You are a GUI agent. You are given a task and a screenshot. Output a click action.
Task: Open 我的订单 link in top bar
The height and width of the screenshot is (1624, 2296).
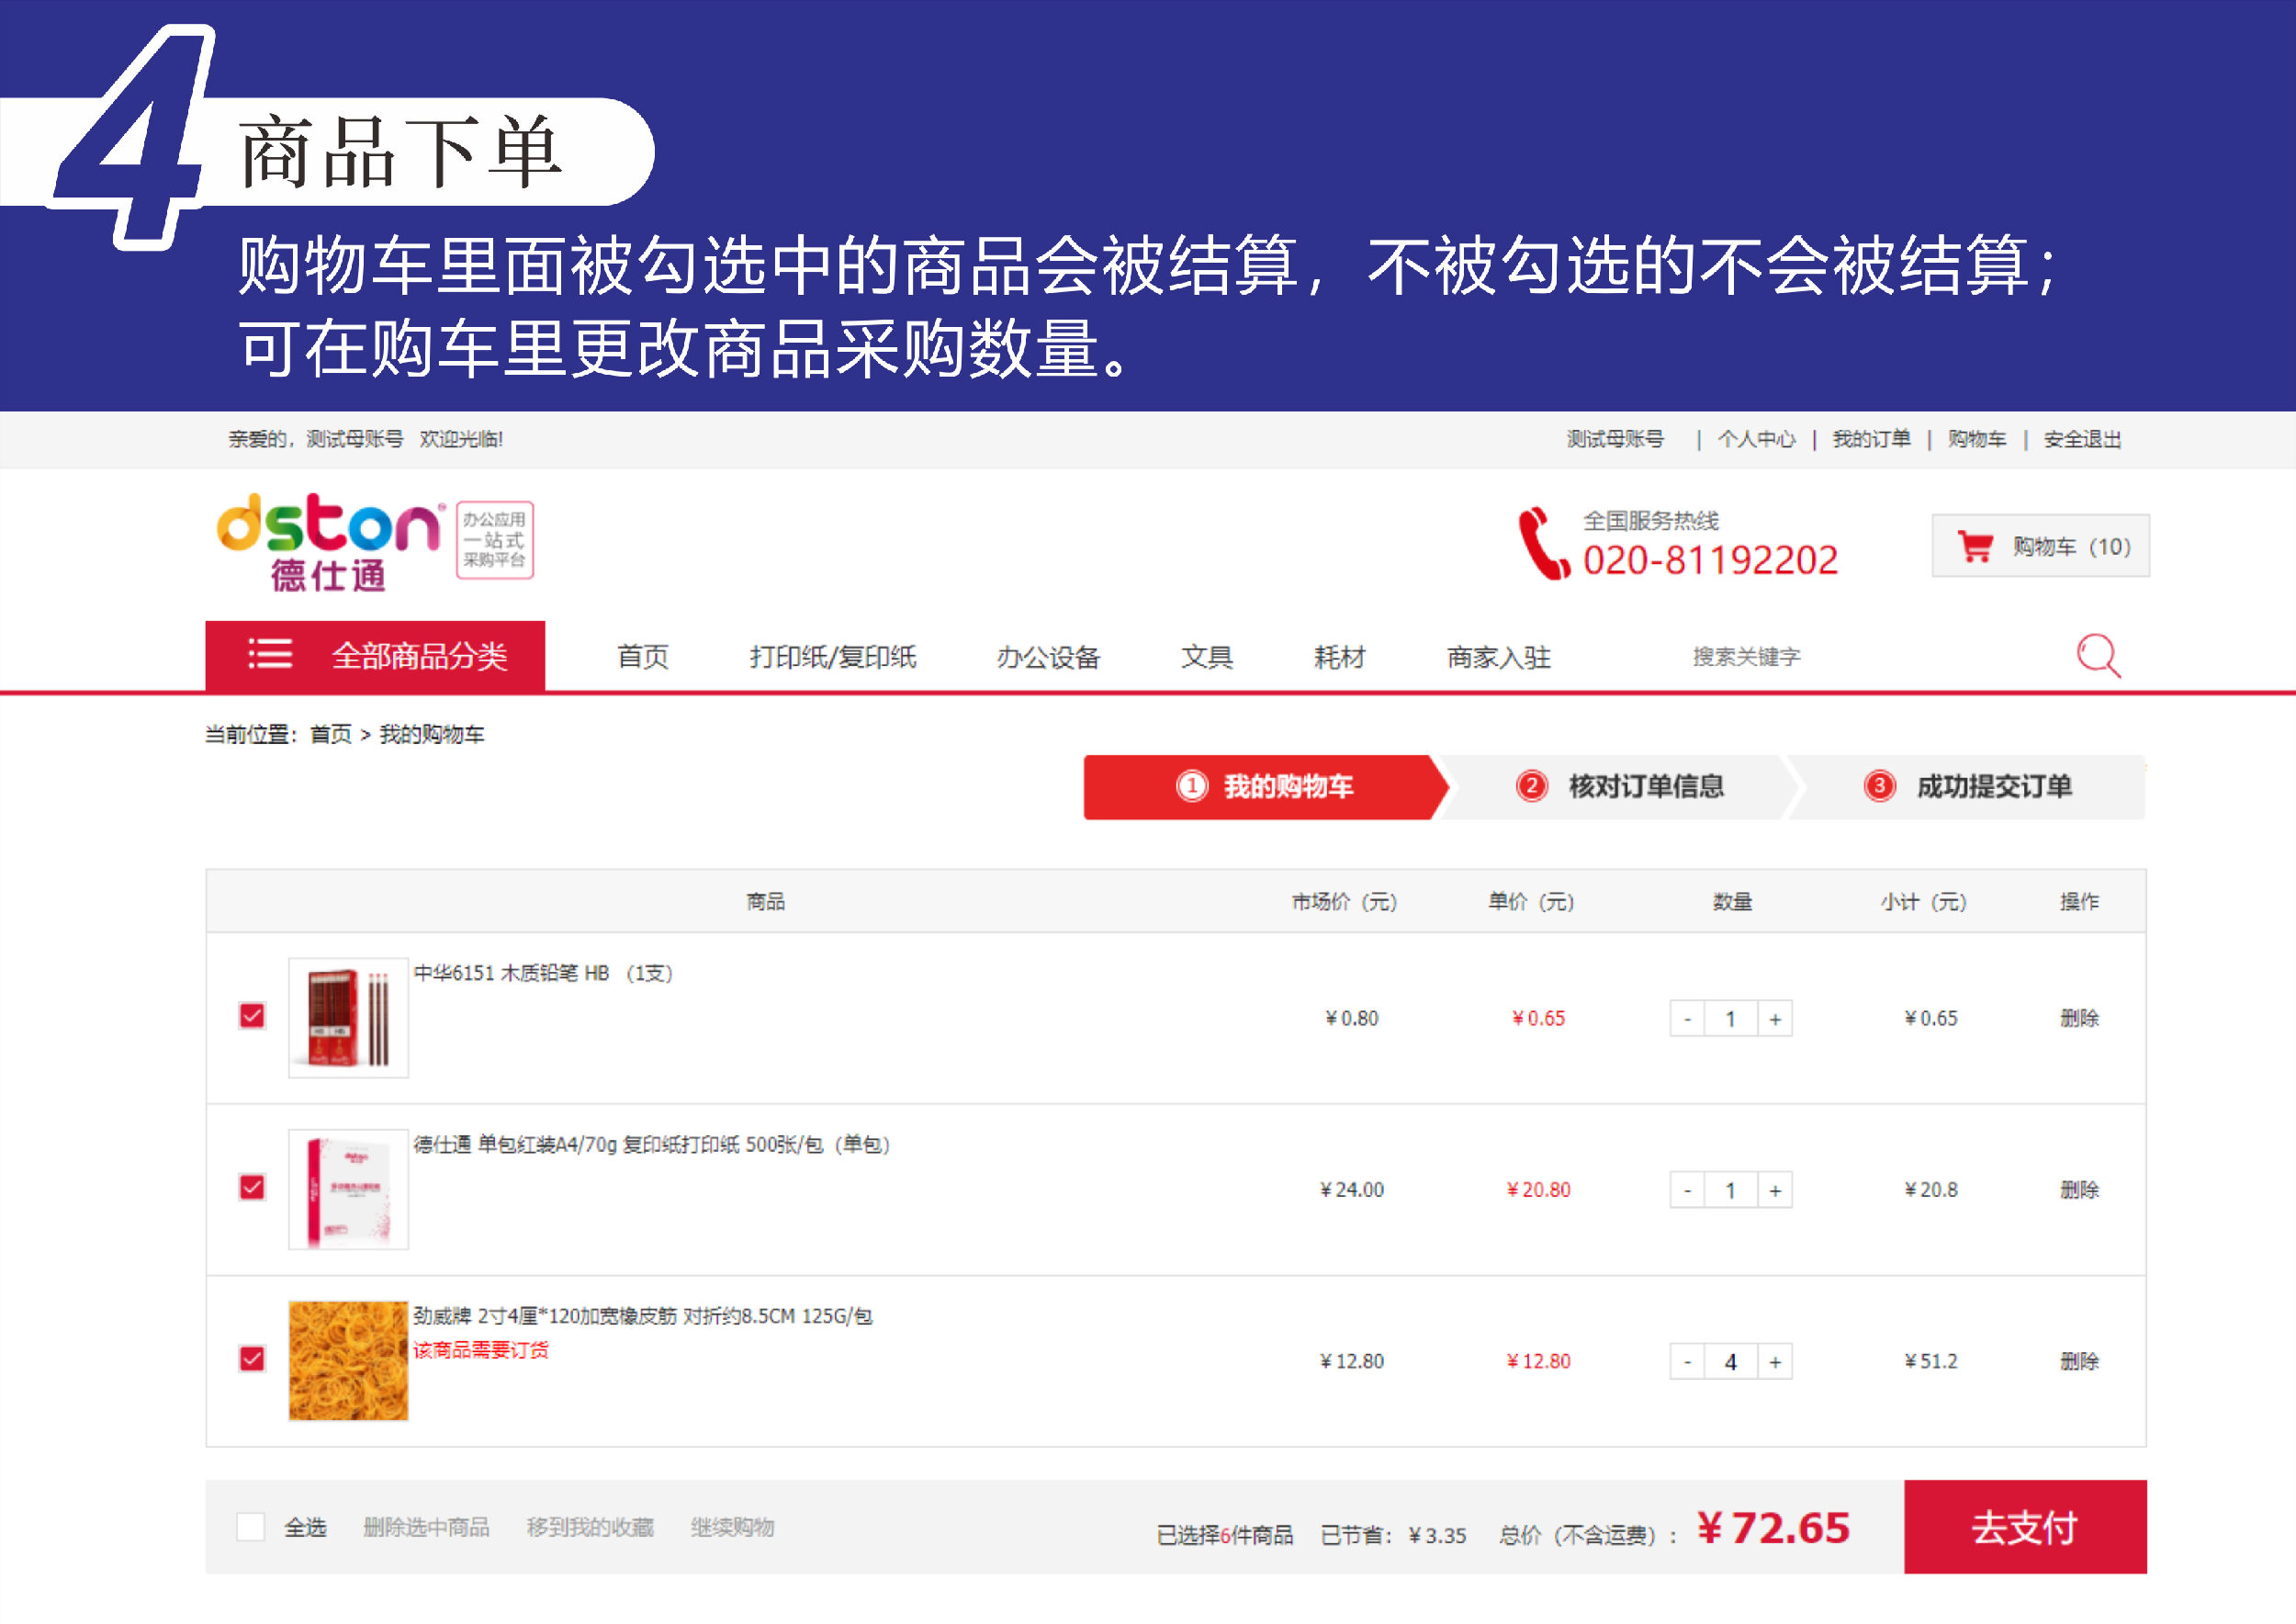pos(1870,439)
